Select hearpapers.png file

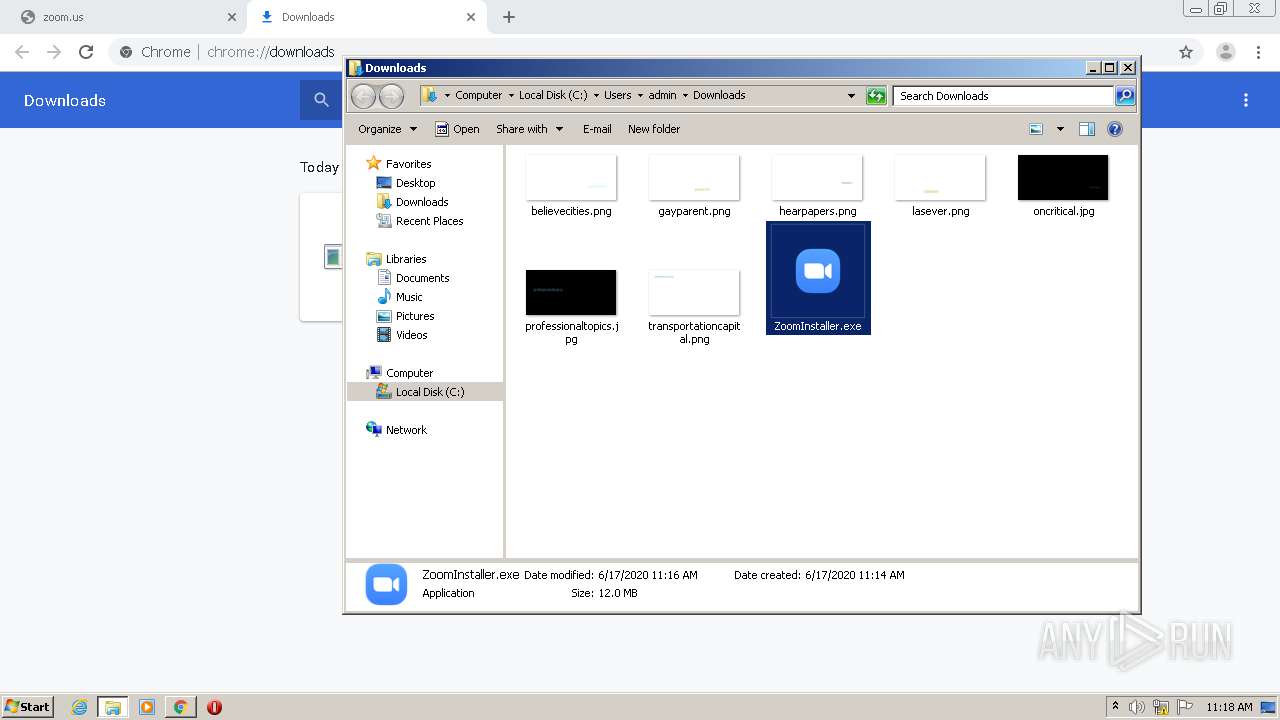click(x=817, y=186)
